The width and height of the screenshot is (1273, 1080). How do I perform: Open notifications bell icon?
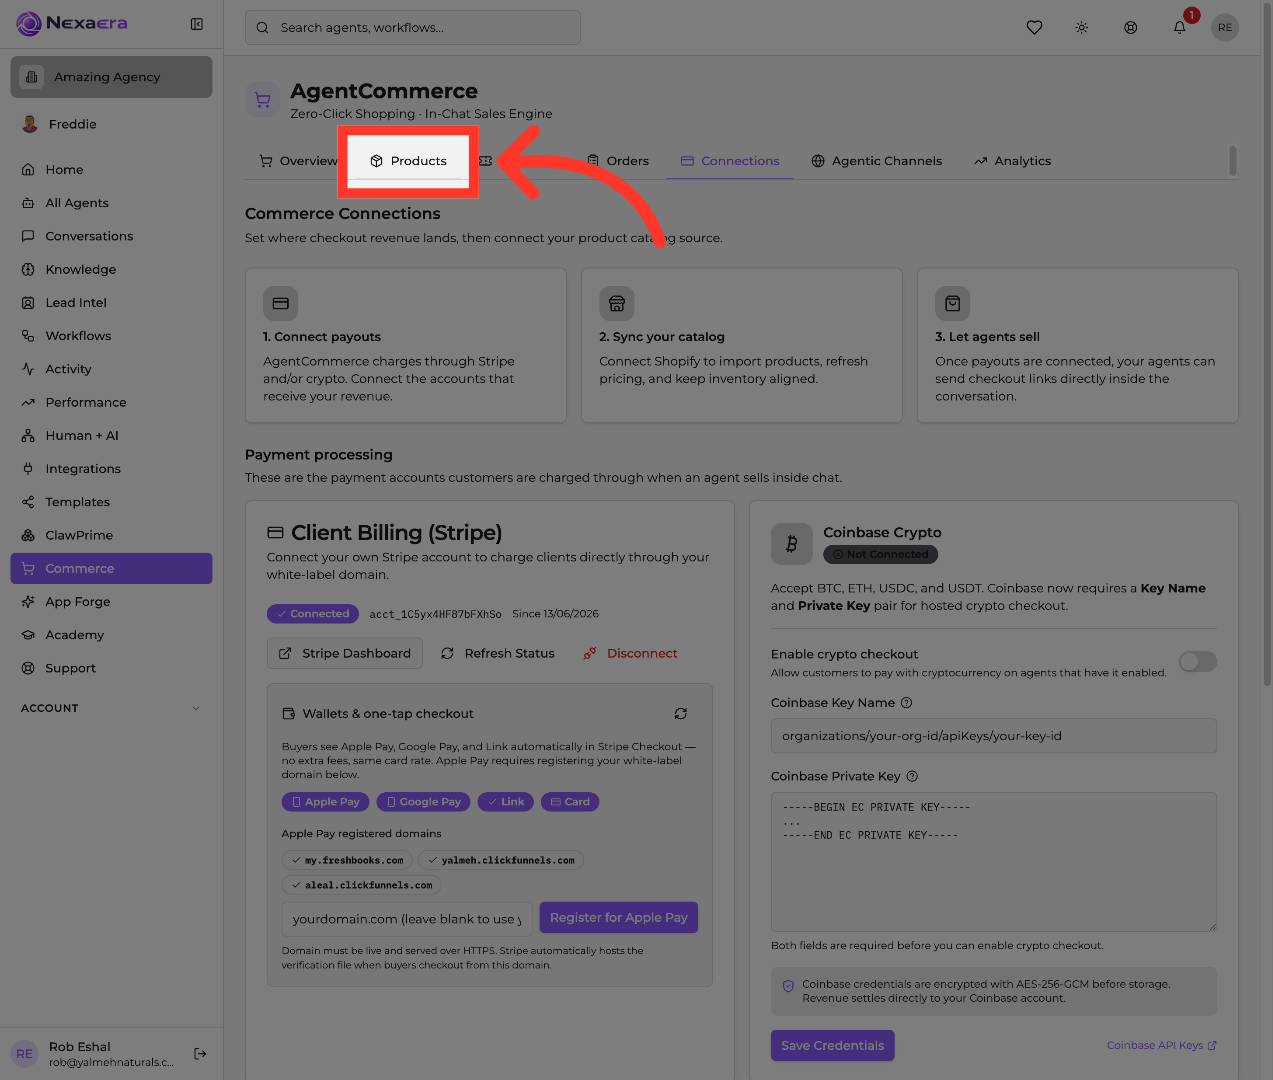point(1180,28)
